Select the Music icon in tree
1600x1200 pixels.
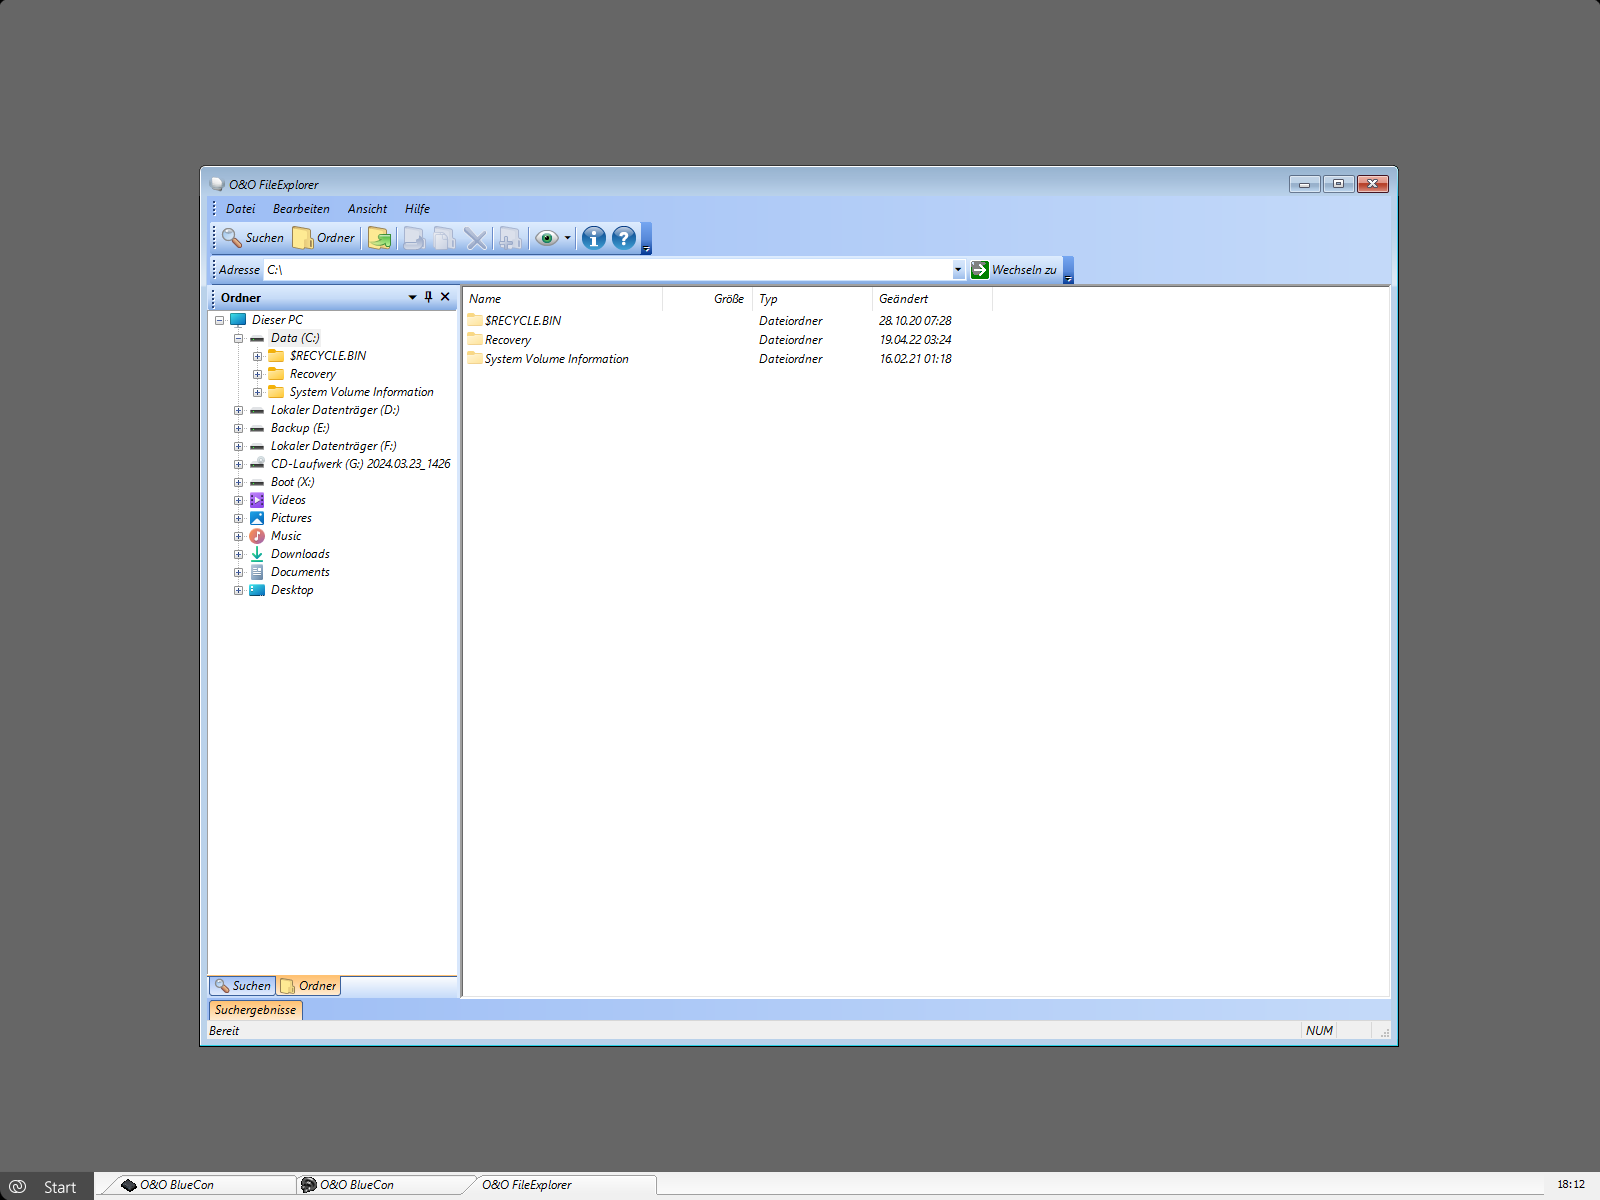(257, 536)
